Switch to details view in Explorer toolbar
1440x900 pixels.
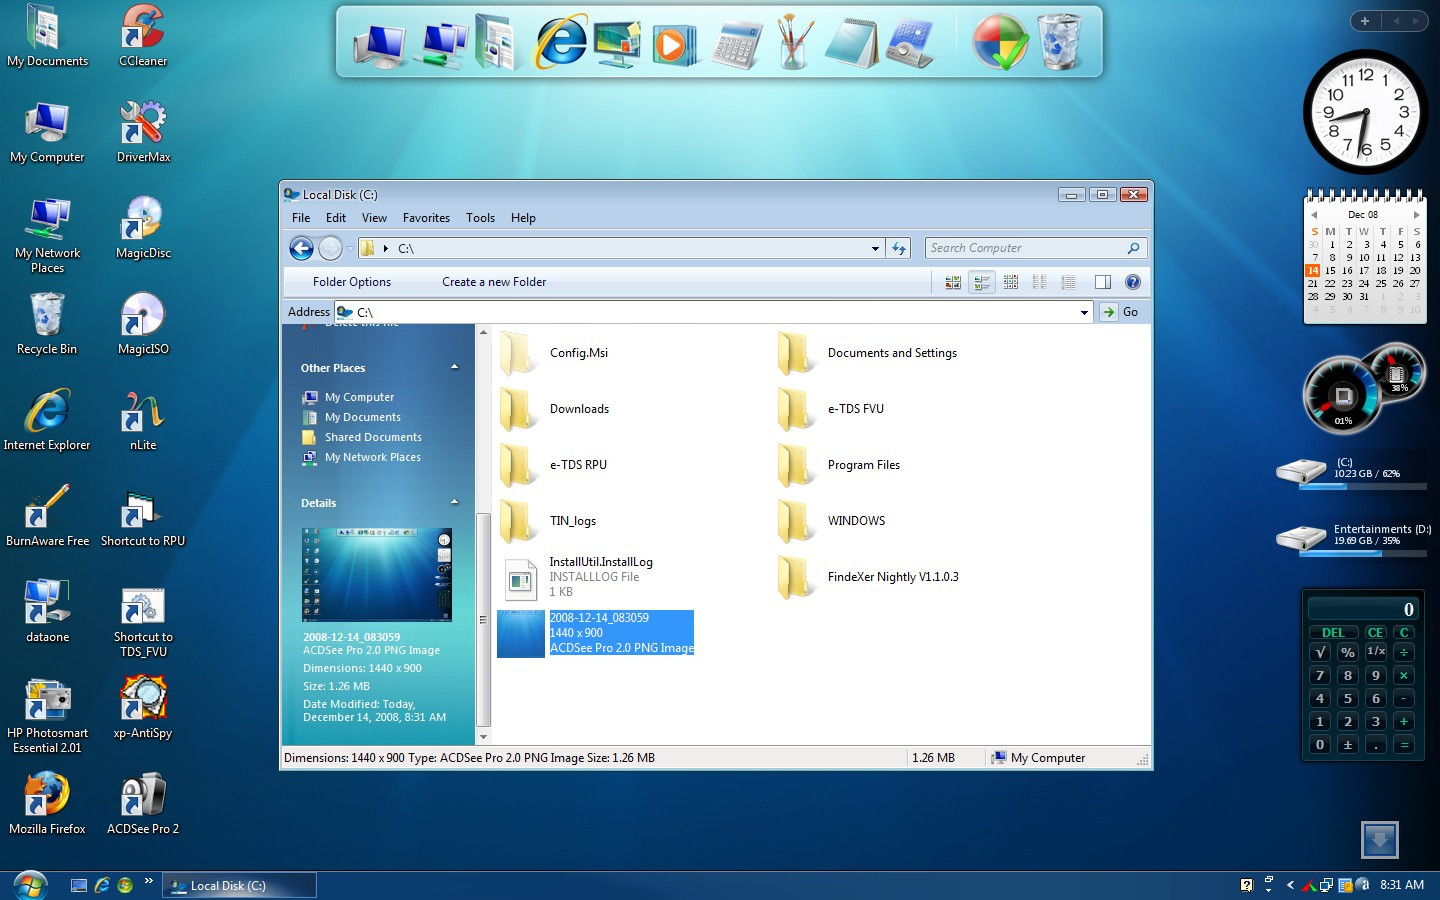pos(1069,282)
